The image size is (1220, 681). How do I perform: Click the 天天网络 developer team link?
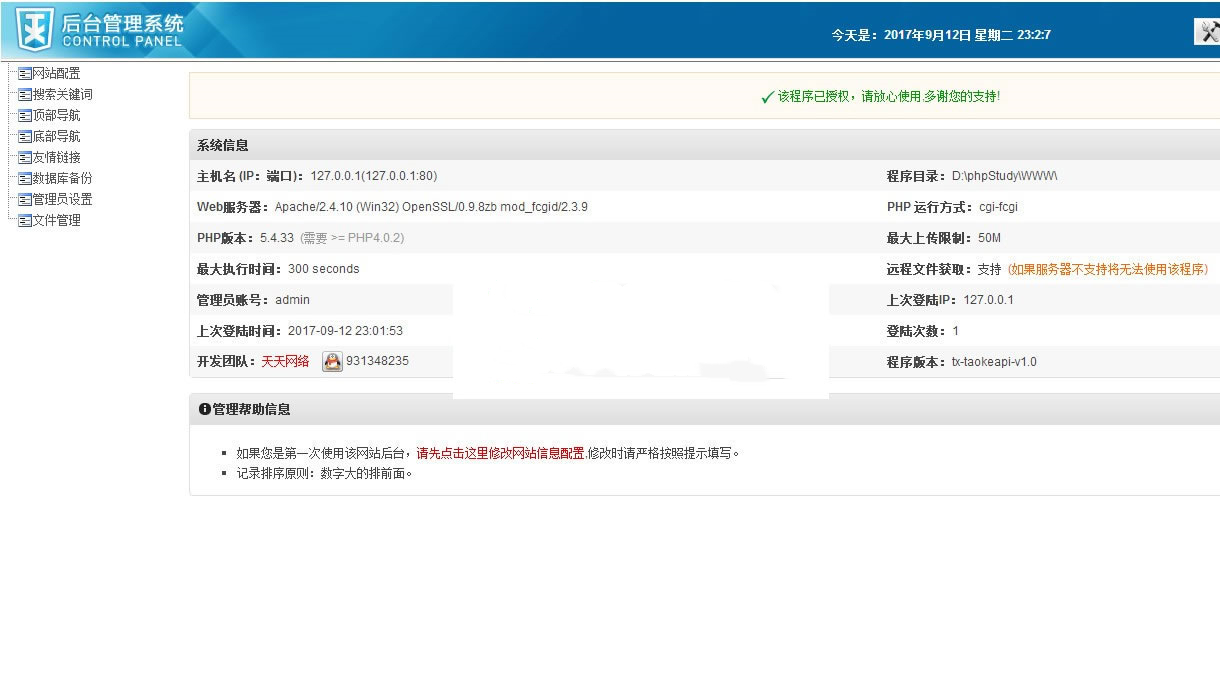tap(285, 362)
